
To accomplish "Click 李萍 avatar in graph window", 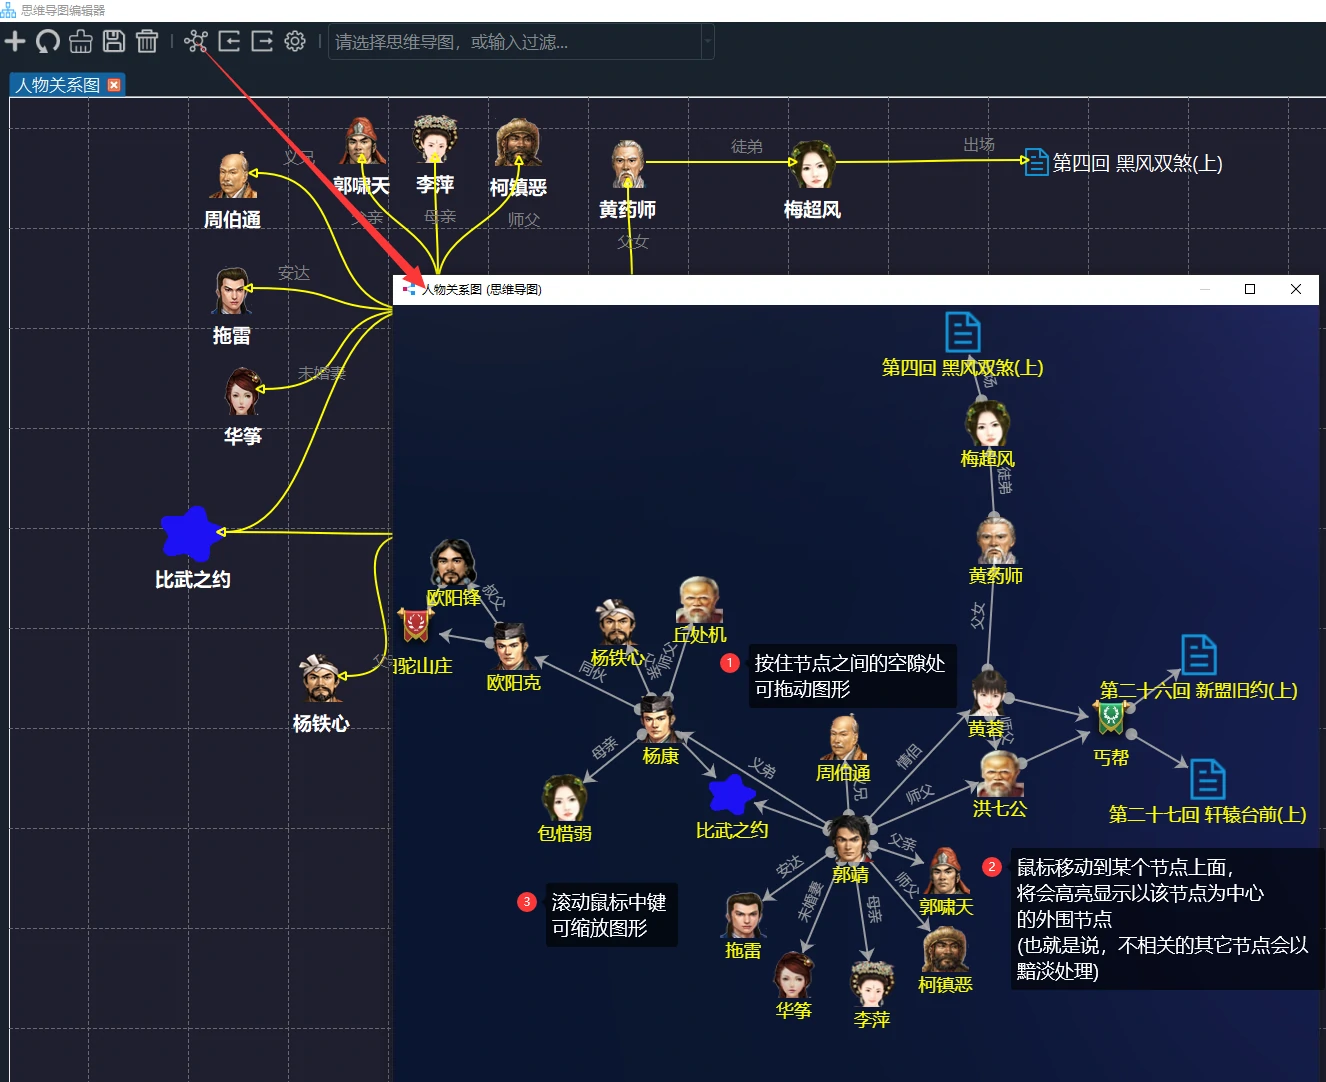I will 871,984.
